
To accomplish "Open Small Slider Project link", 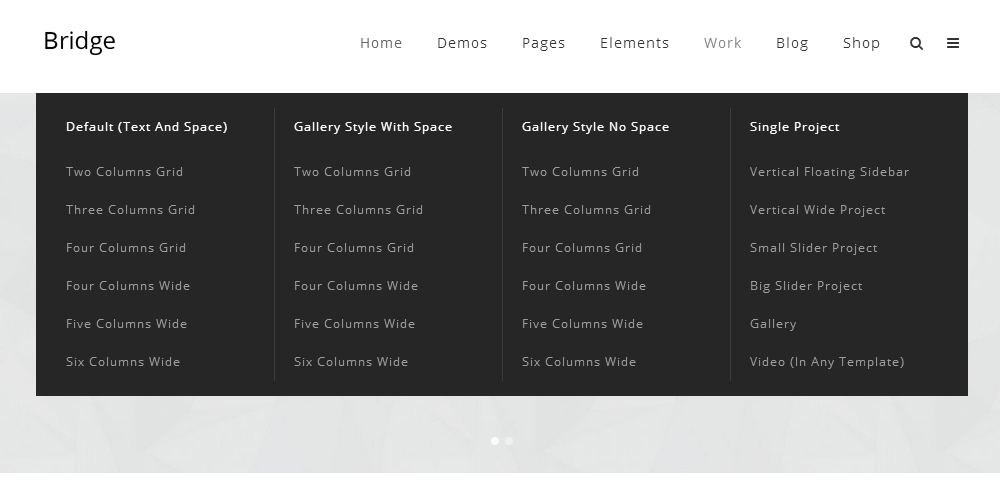I will [x=813, y=247].
